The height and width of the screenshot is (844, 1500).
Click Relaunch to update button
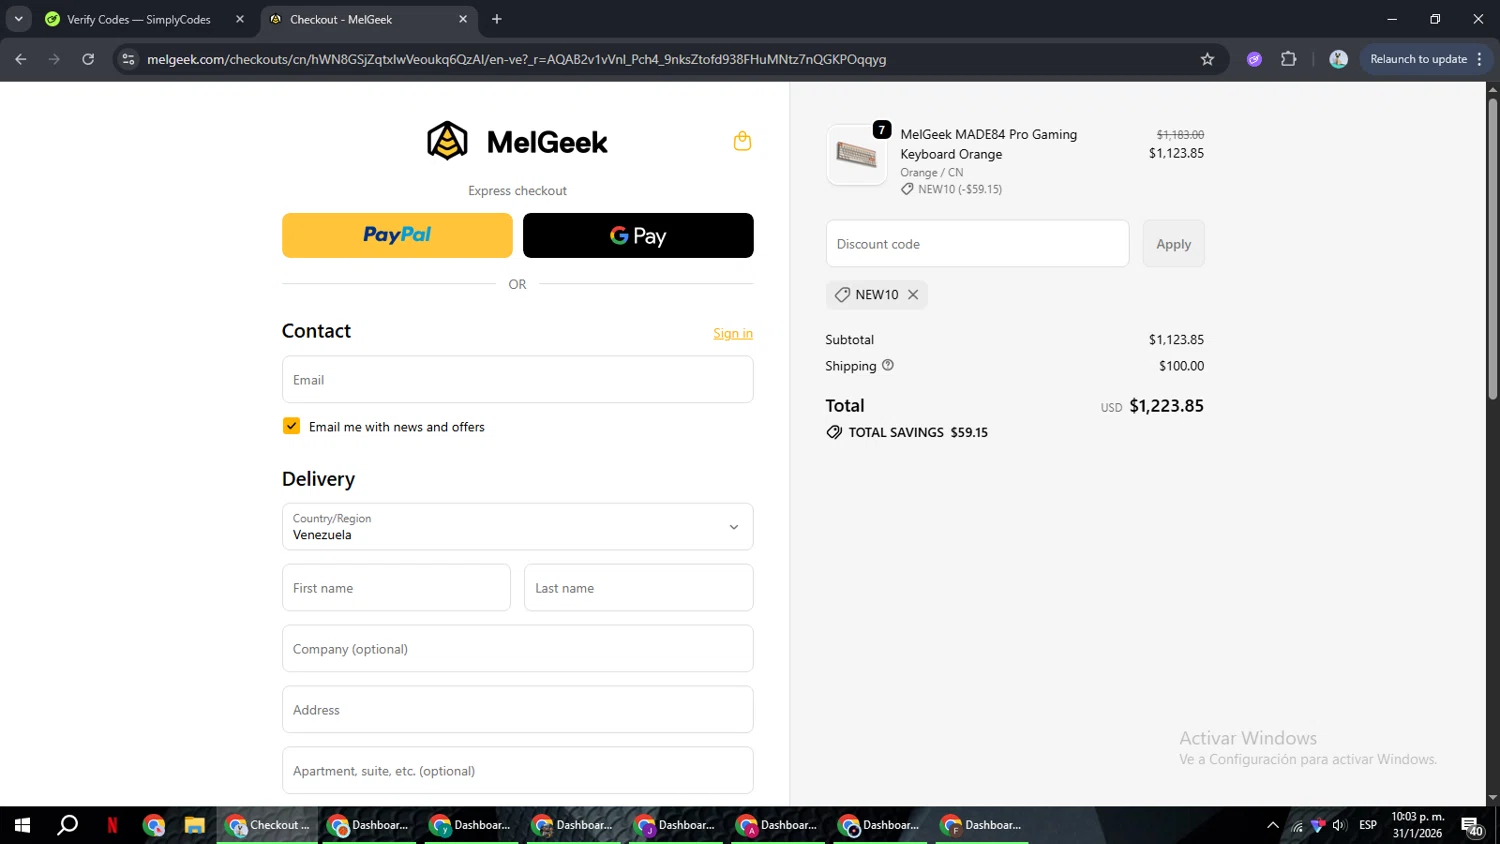[x=1418, y=59]
